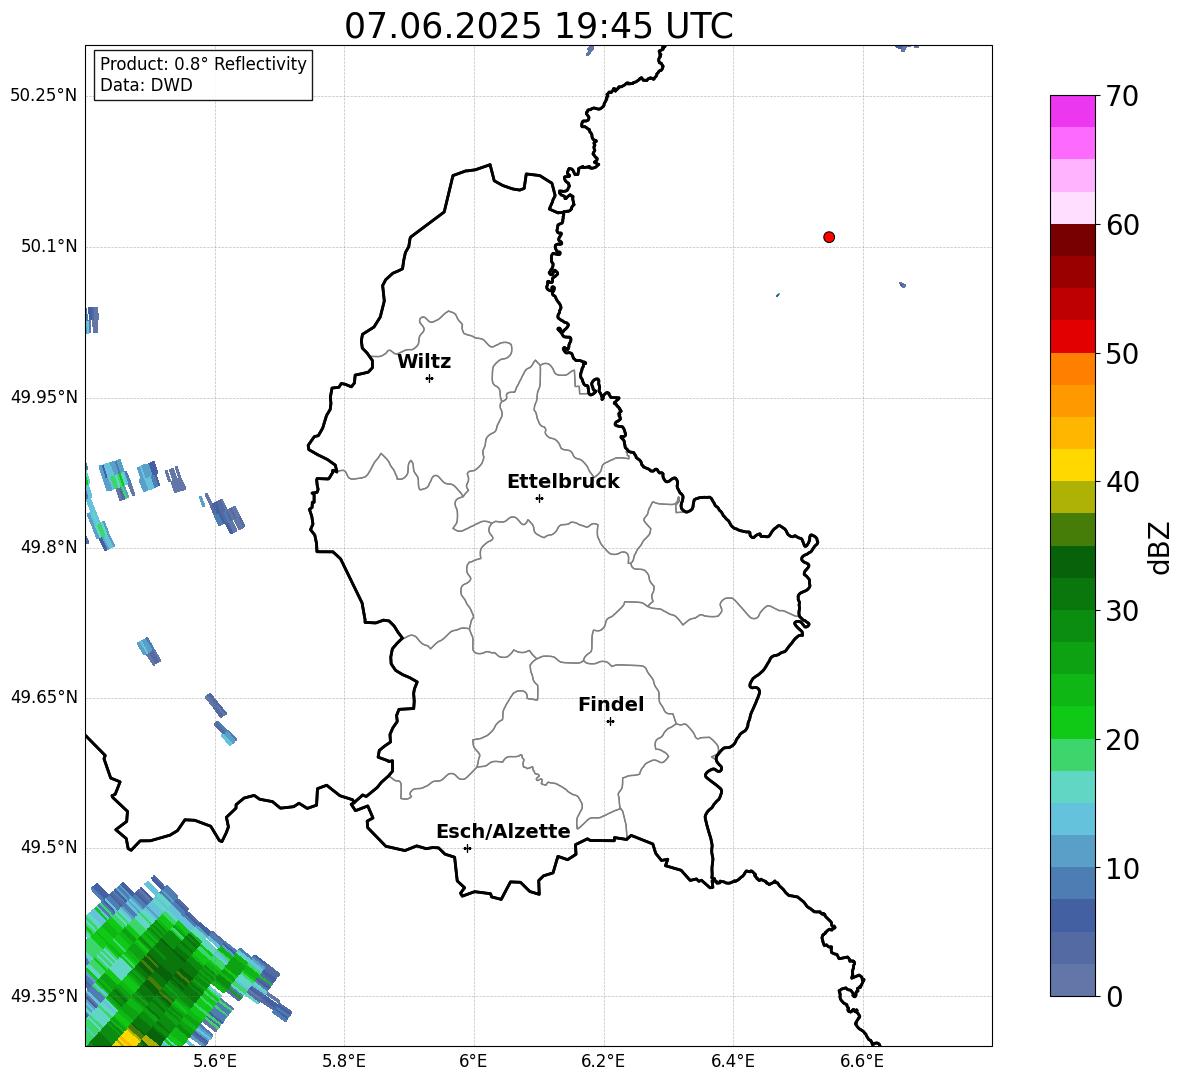Click the 50 label on the colorbar
The height and width of the screenshot is (1081, 1184).
point(1122,354)
